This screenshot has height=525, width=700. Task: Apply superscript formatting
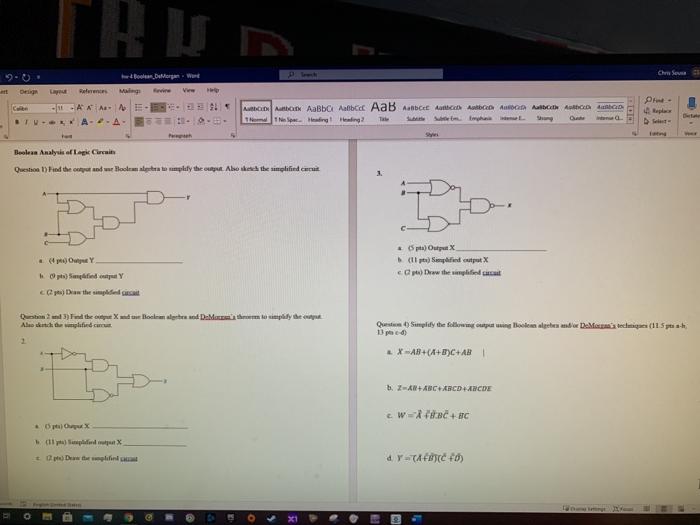(71, 121)
